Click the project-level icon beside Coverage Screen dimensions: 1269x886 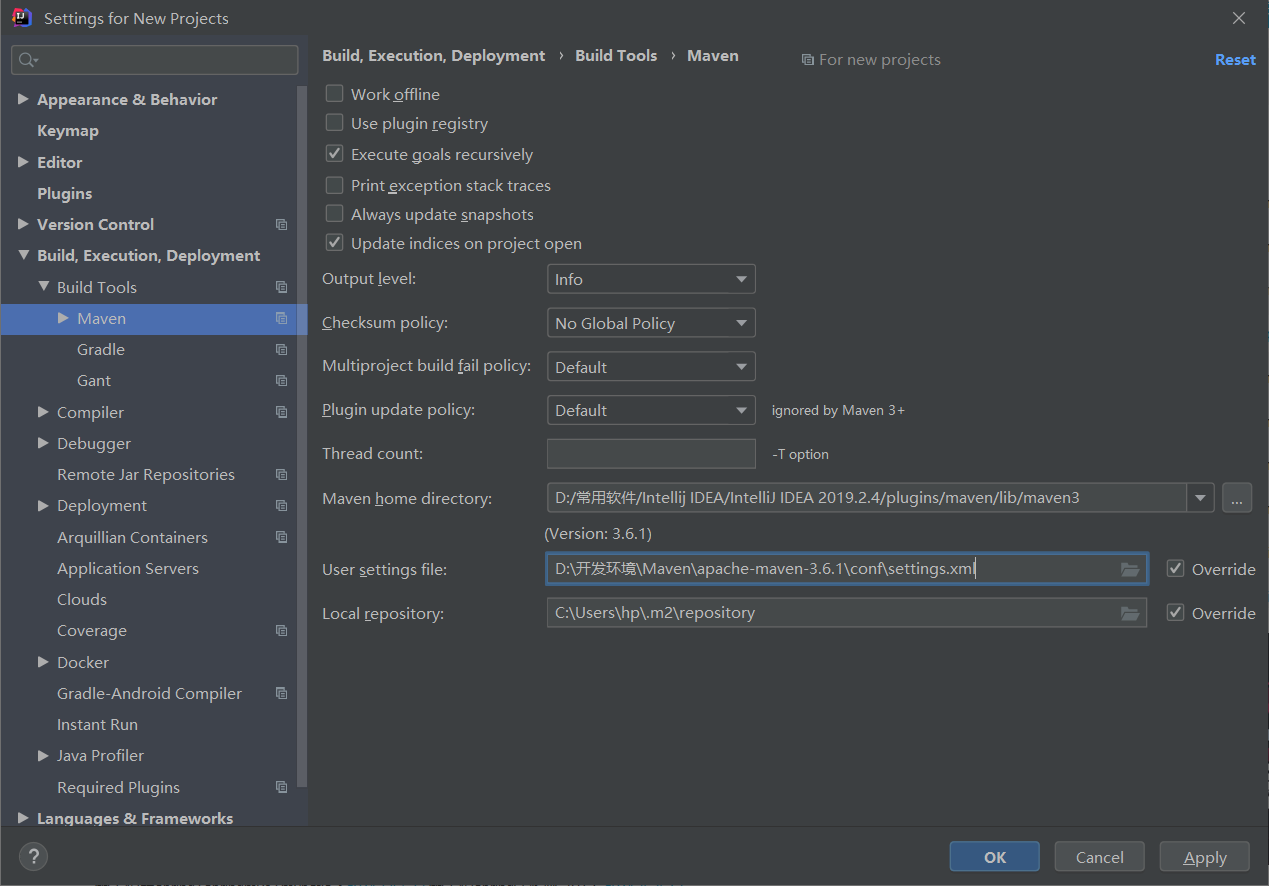[x=281, y=631]
